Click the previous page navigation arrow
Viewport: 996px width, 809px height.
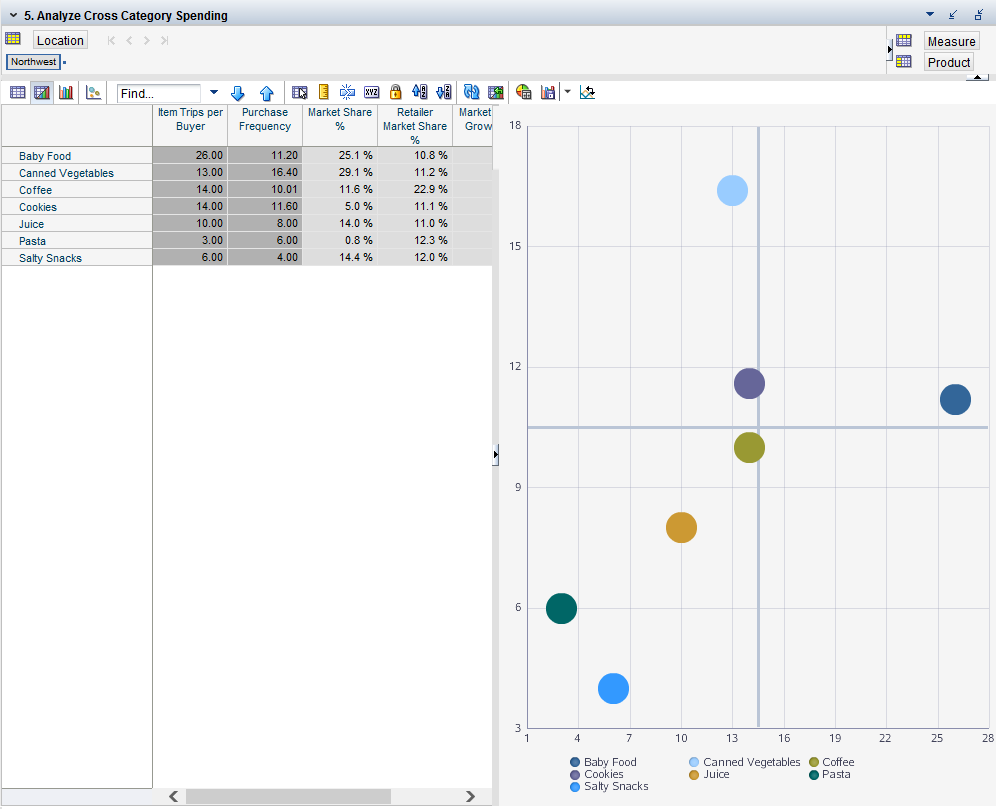[129, 41]
